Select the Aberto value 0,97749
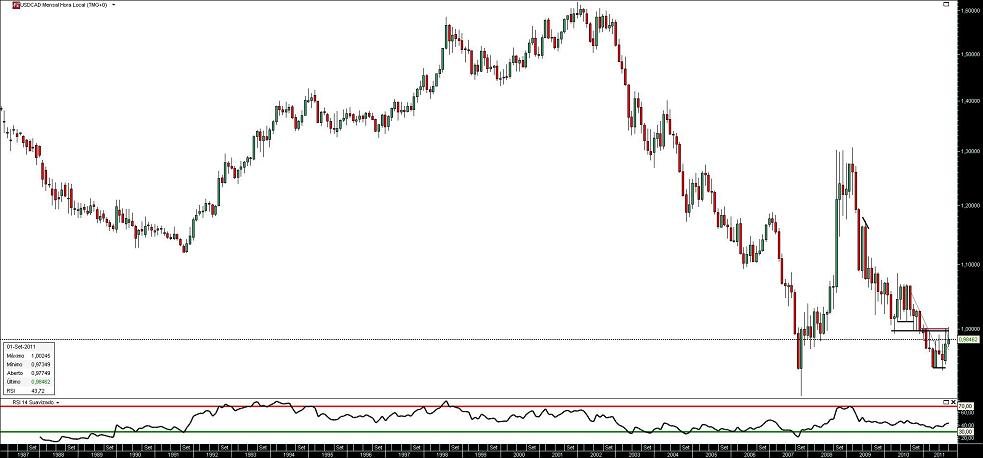 point(42,373)
